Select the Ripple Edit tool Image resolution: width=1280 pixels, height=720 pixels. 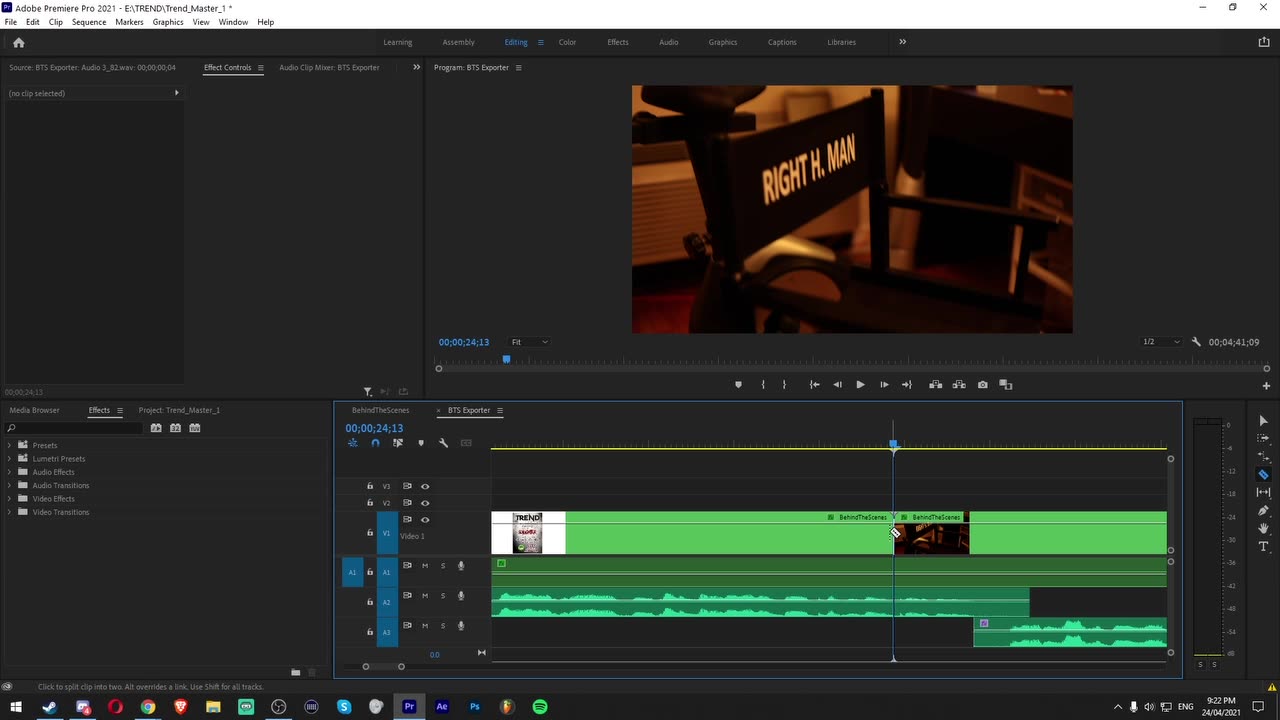tap(1263, 456)
